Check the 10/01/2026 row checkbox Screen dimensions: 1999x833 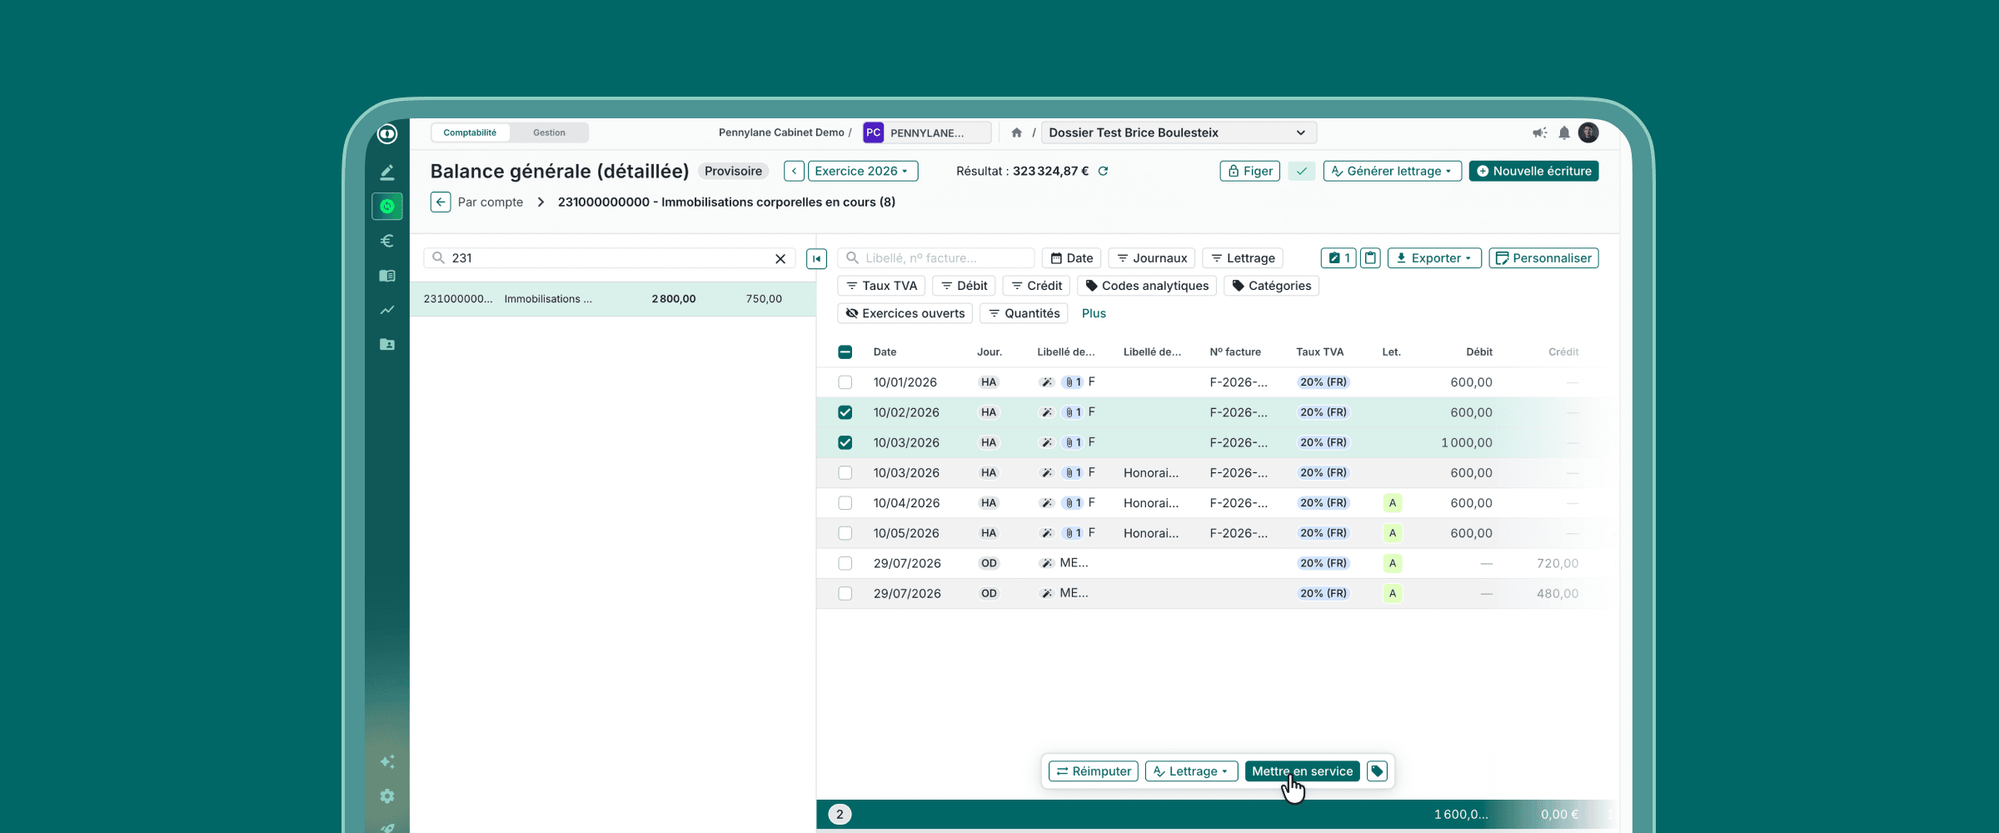click(845, 382)
